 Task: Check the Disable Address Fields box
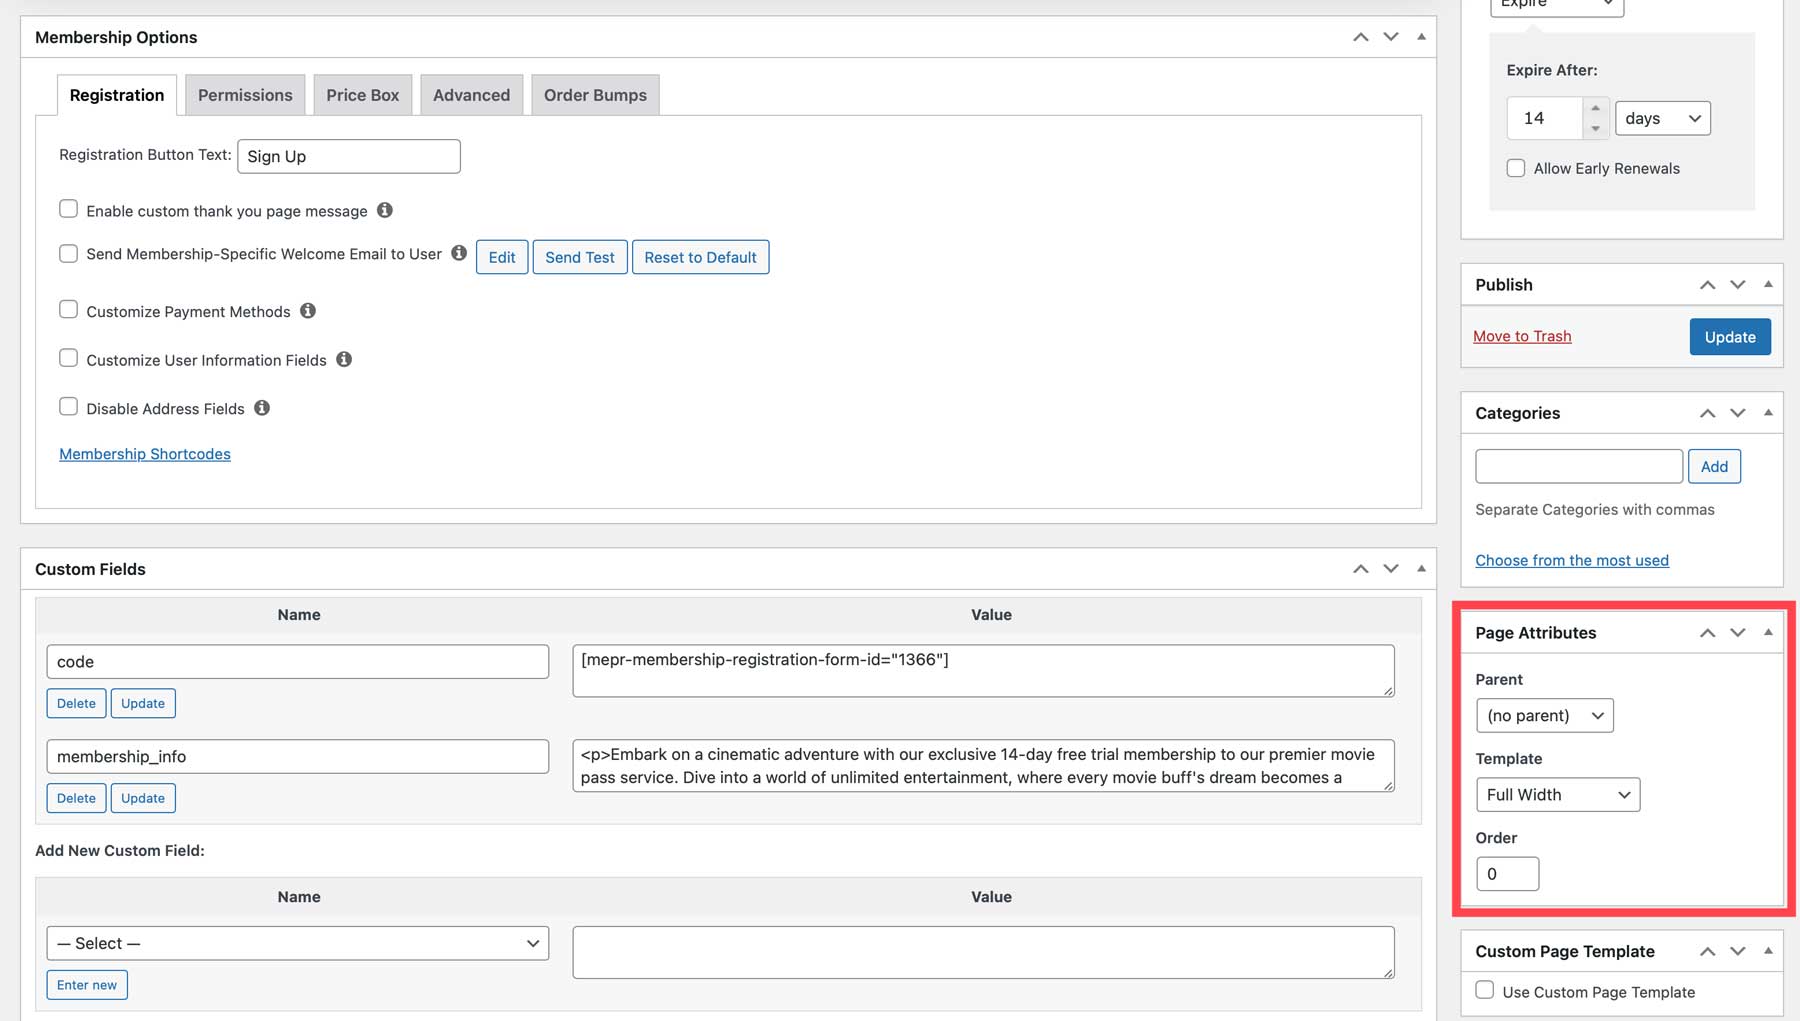pos(68,406)
